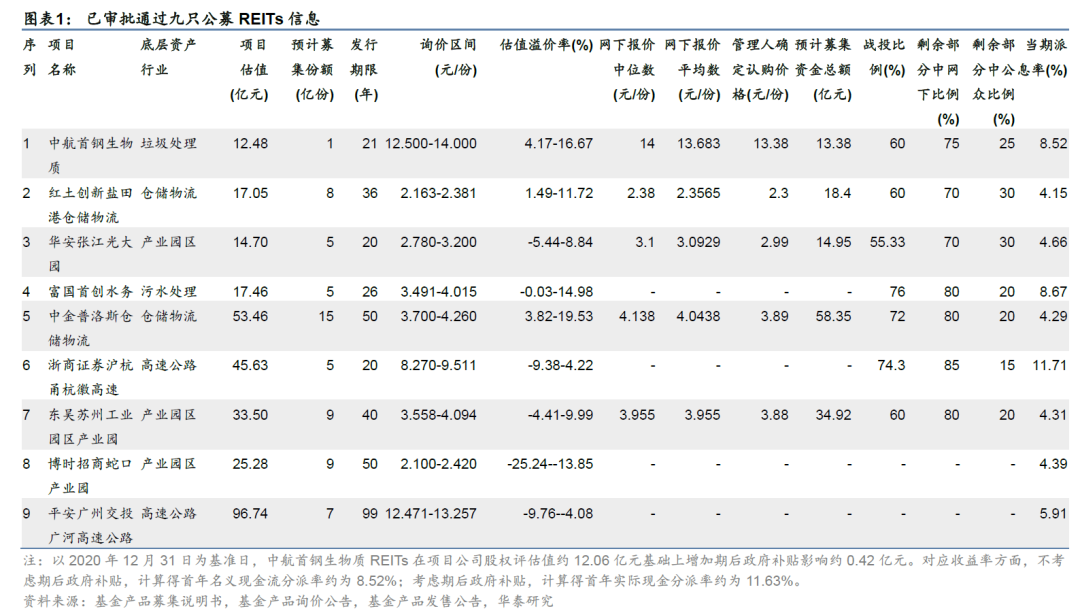Click the valuation cell '33.50'
This screenshot has height=613, width=1080.
point(251,415)
